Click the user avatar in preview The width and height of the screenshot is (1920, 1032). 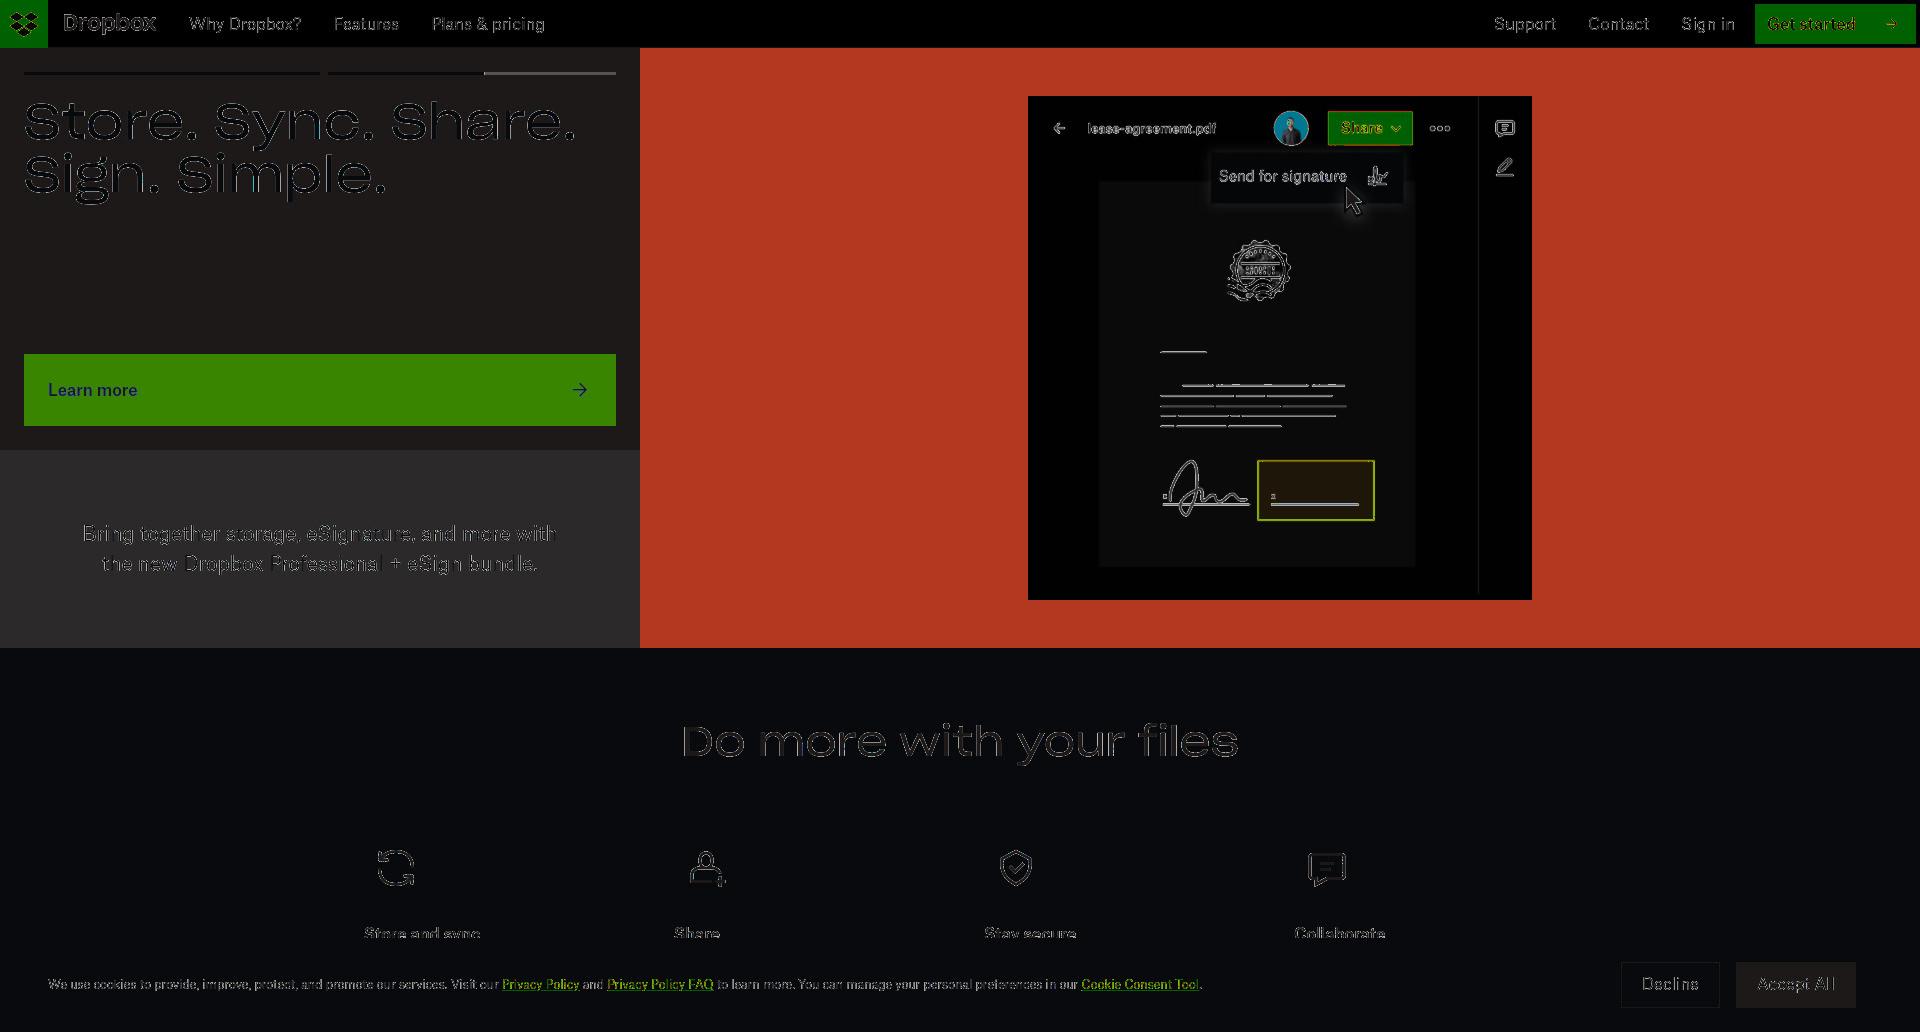click(x=1291, y=128)
